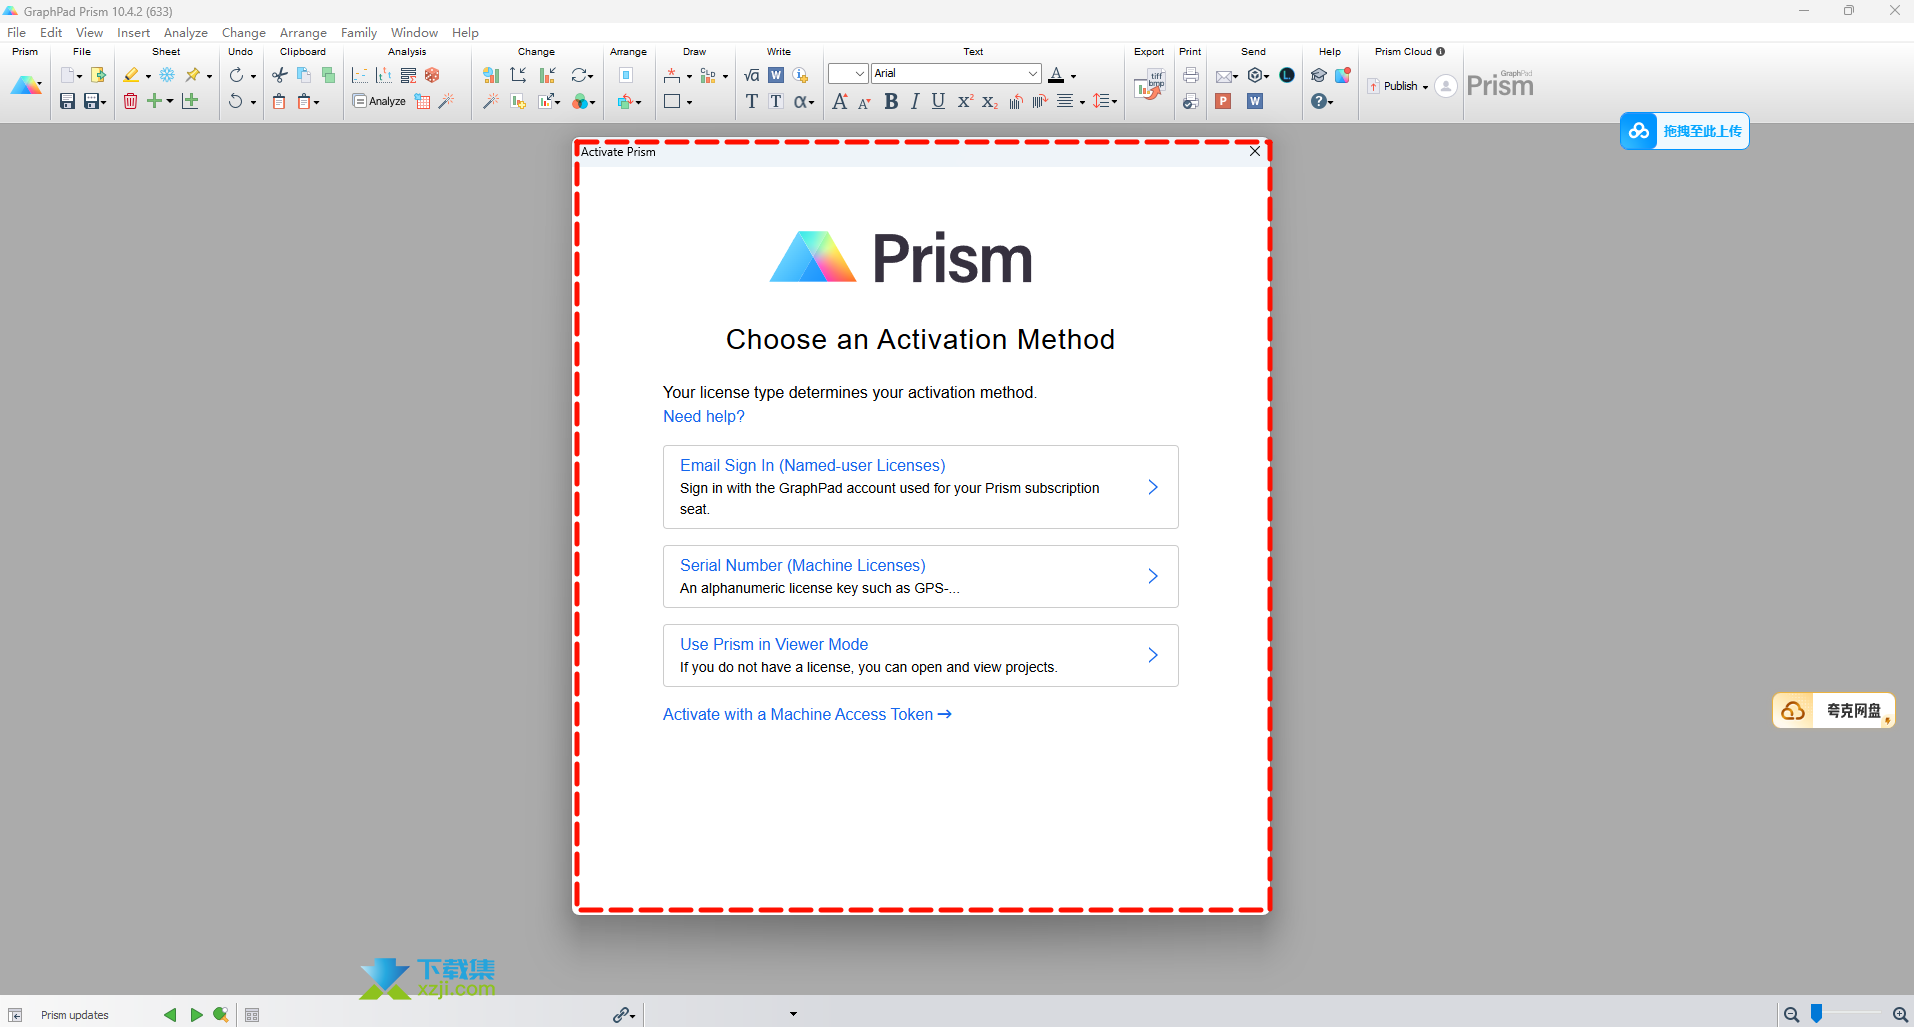Click the Prism Cloud info icon
Screen dimensions: 1914x1027
1441,51
